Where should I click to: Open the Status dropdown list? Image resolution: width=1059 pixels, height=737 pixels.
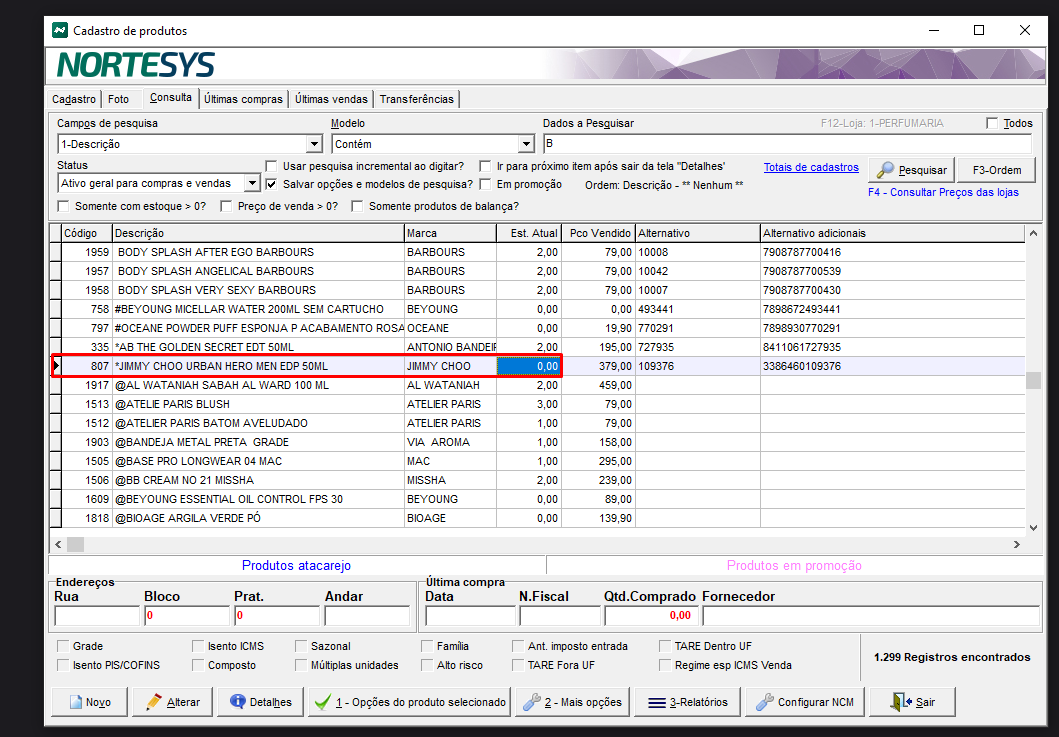[x=252, y=183]
